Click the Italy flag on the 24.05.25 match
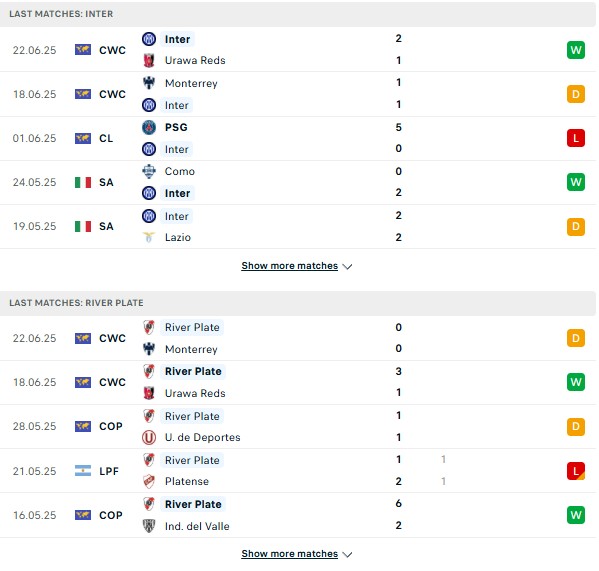 tap(83, 183)
